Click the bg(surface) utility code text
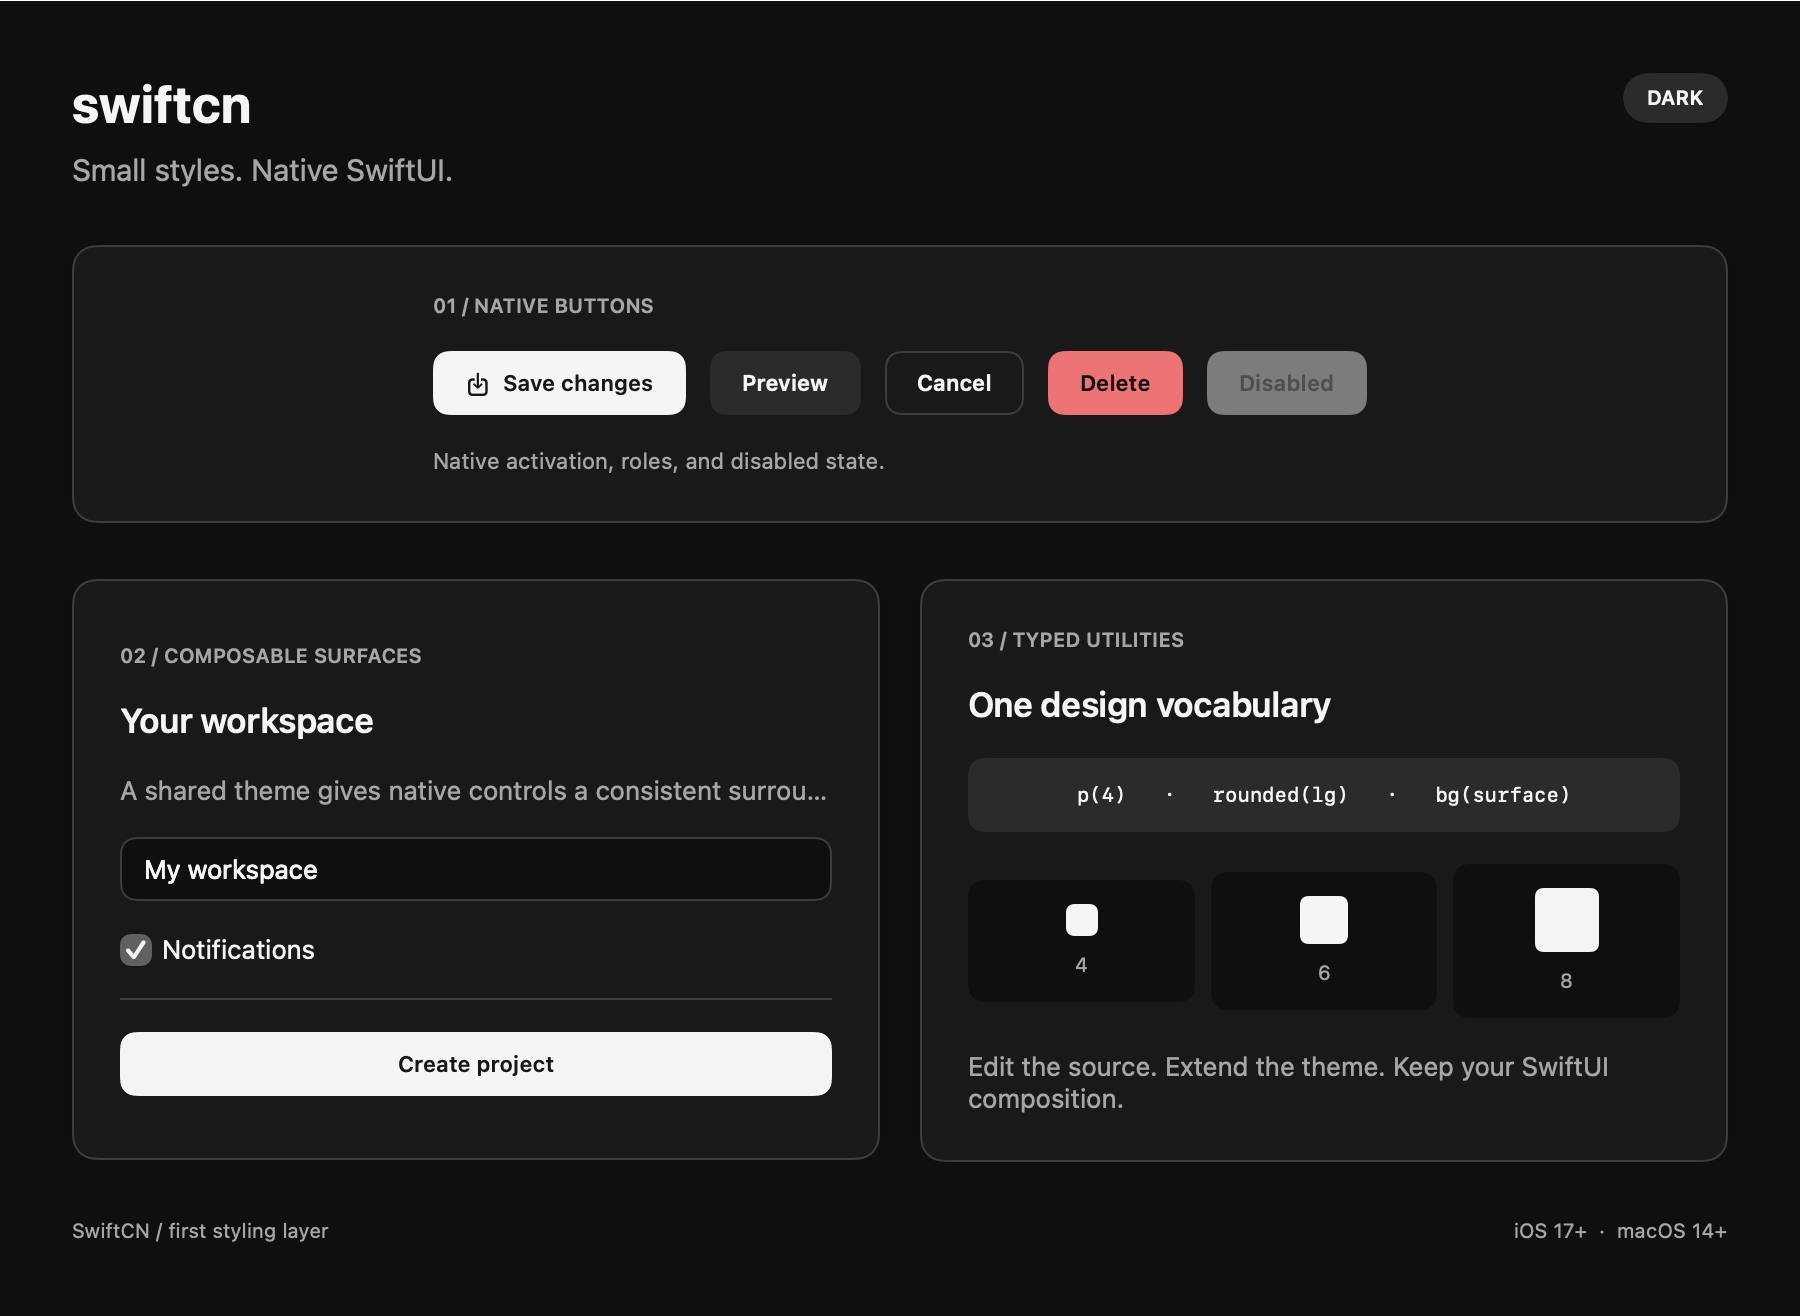The width and height of the screenshot is (1800, 1316). click(x=1502, y=795)
